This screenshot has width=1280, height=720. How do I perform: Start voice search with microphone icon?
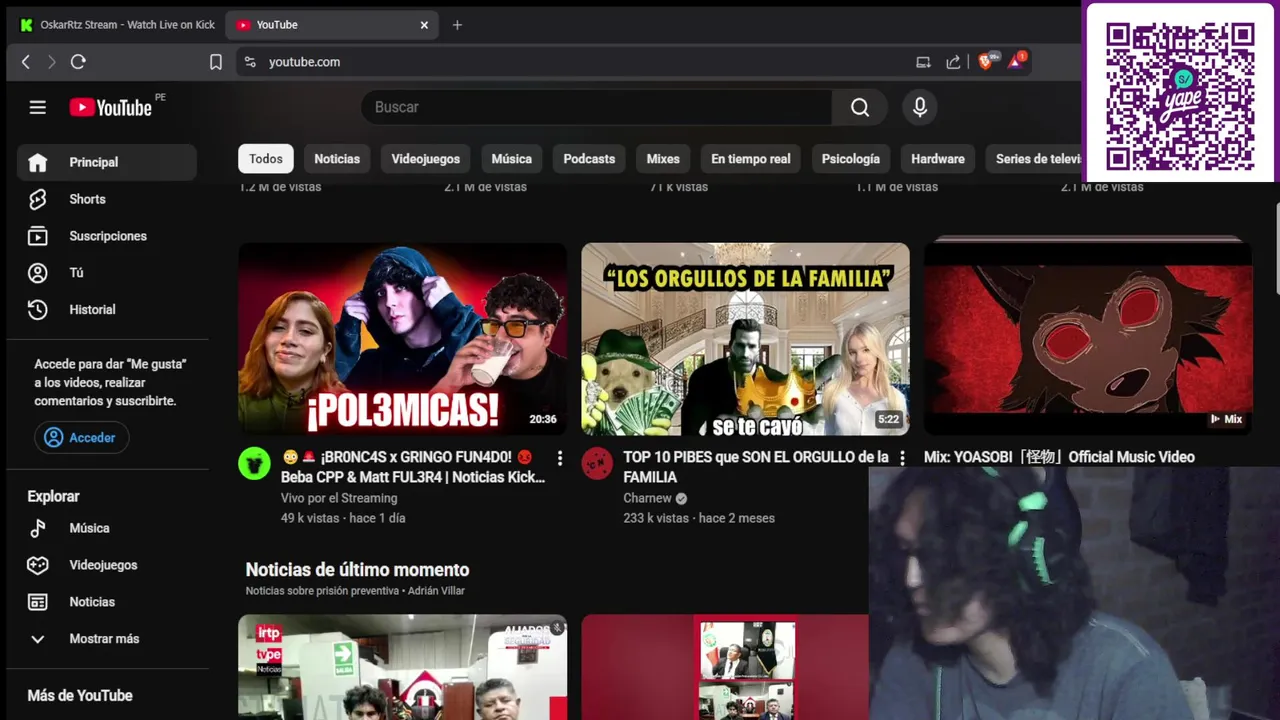(920, 107)
